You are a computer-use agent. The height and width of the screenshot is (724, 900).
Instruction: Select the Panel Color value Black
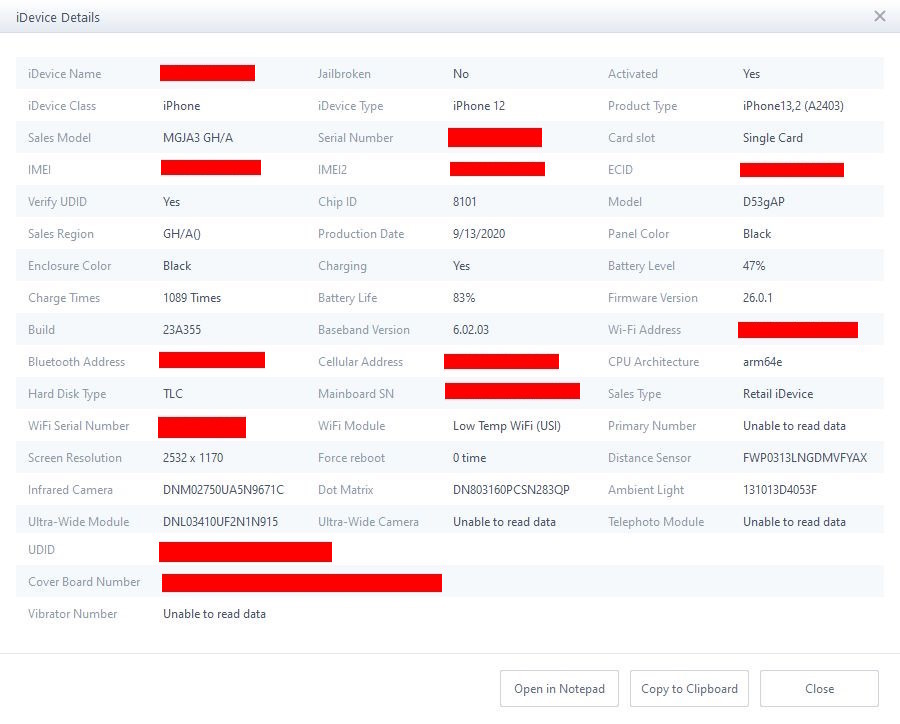coord(757,234)
